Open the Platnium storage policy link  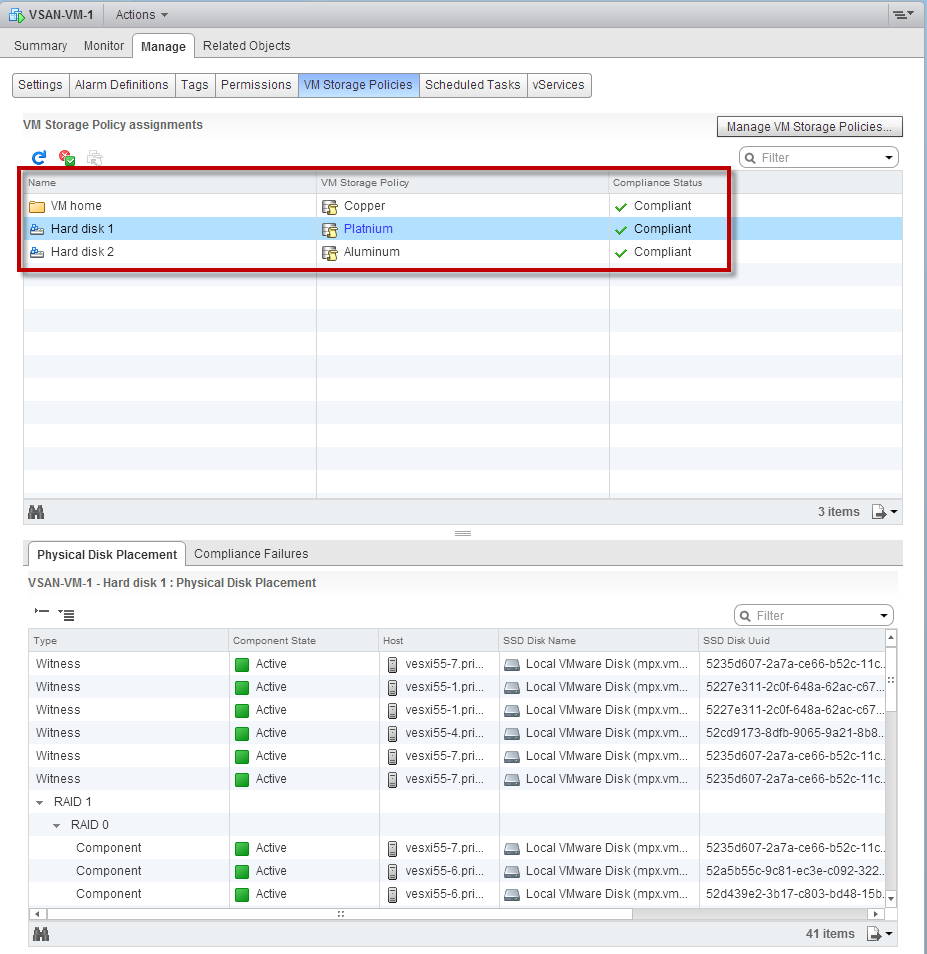pyautogui.click(x=367, y=228)
